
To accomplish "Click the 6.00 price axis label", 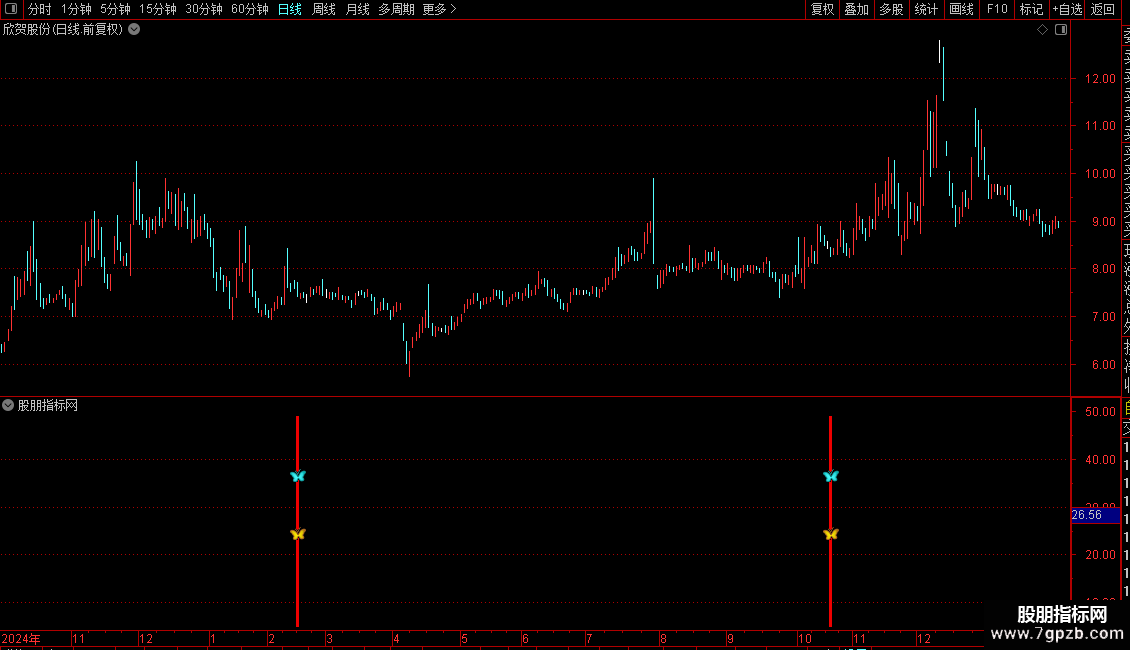I will [x=1103, y=365].
